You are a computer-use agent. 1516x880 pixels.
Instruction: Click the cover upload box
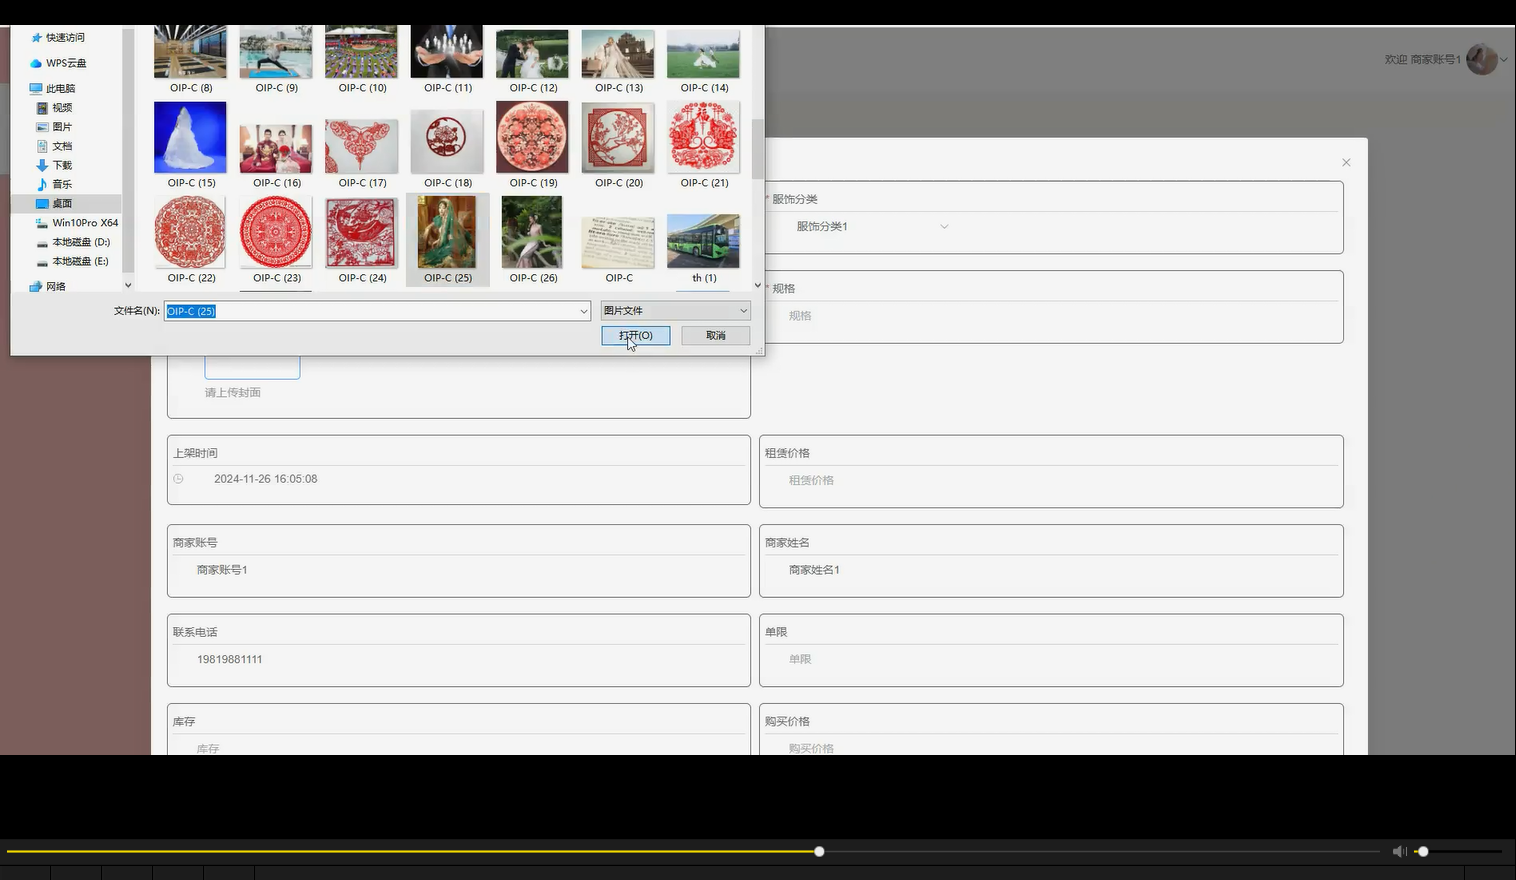tap(252, 366)
